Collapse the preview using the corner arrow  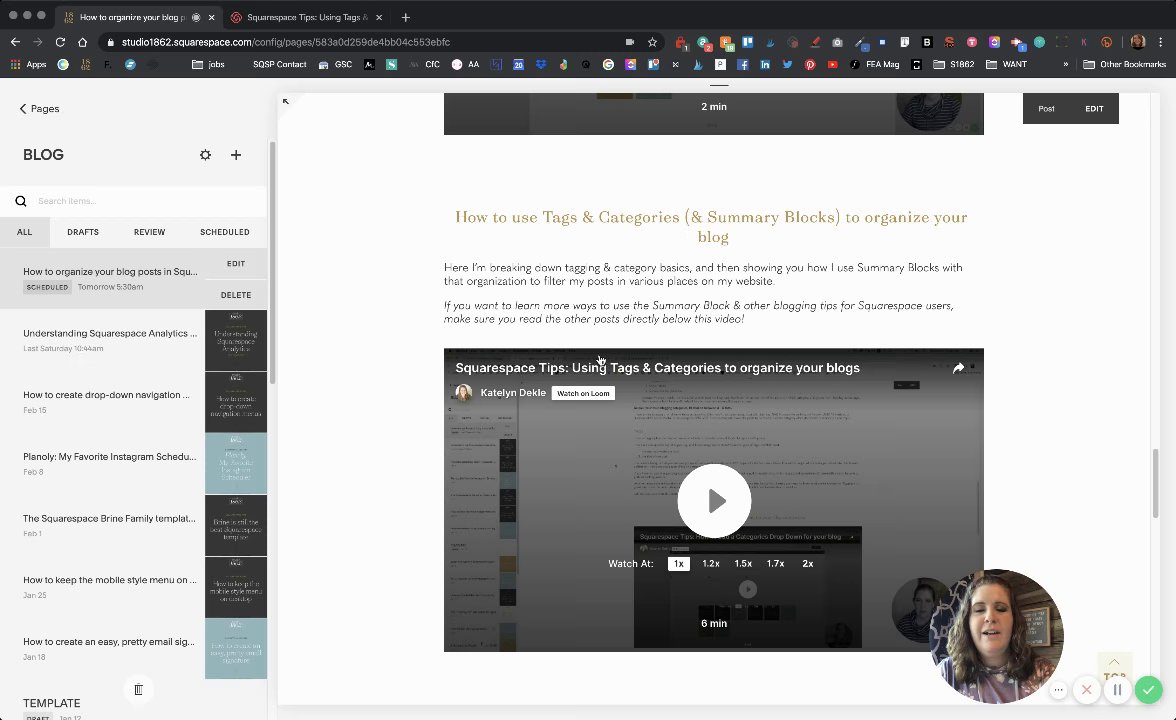[286, 100]
